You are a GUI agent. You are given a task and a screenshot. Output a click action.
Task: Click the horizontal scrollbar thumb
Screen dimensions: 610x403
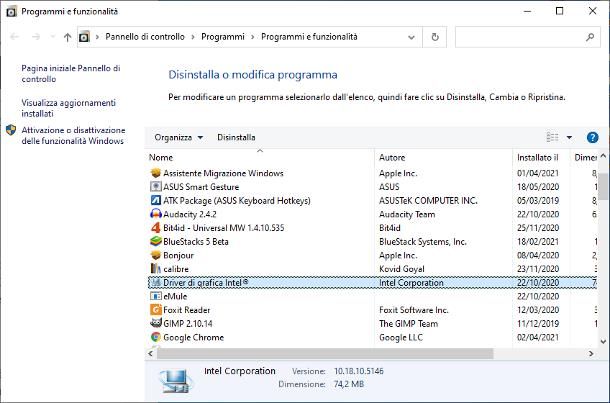coord(325,354)
